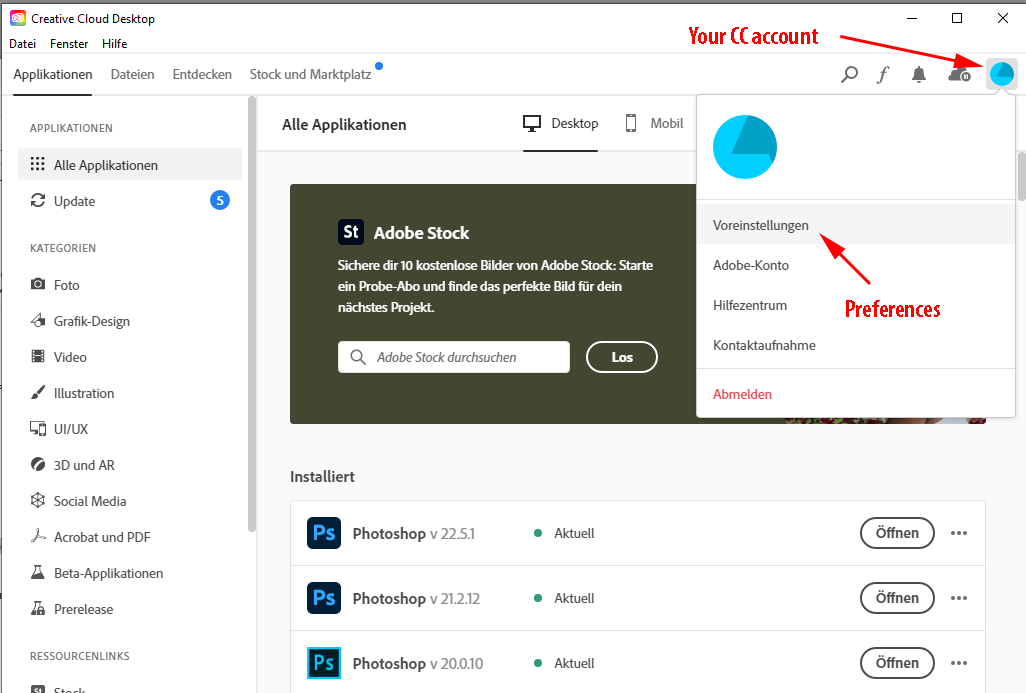Switch to the Mobil tab

tap(667, 124)
